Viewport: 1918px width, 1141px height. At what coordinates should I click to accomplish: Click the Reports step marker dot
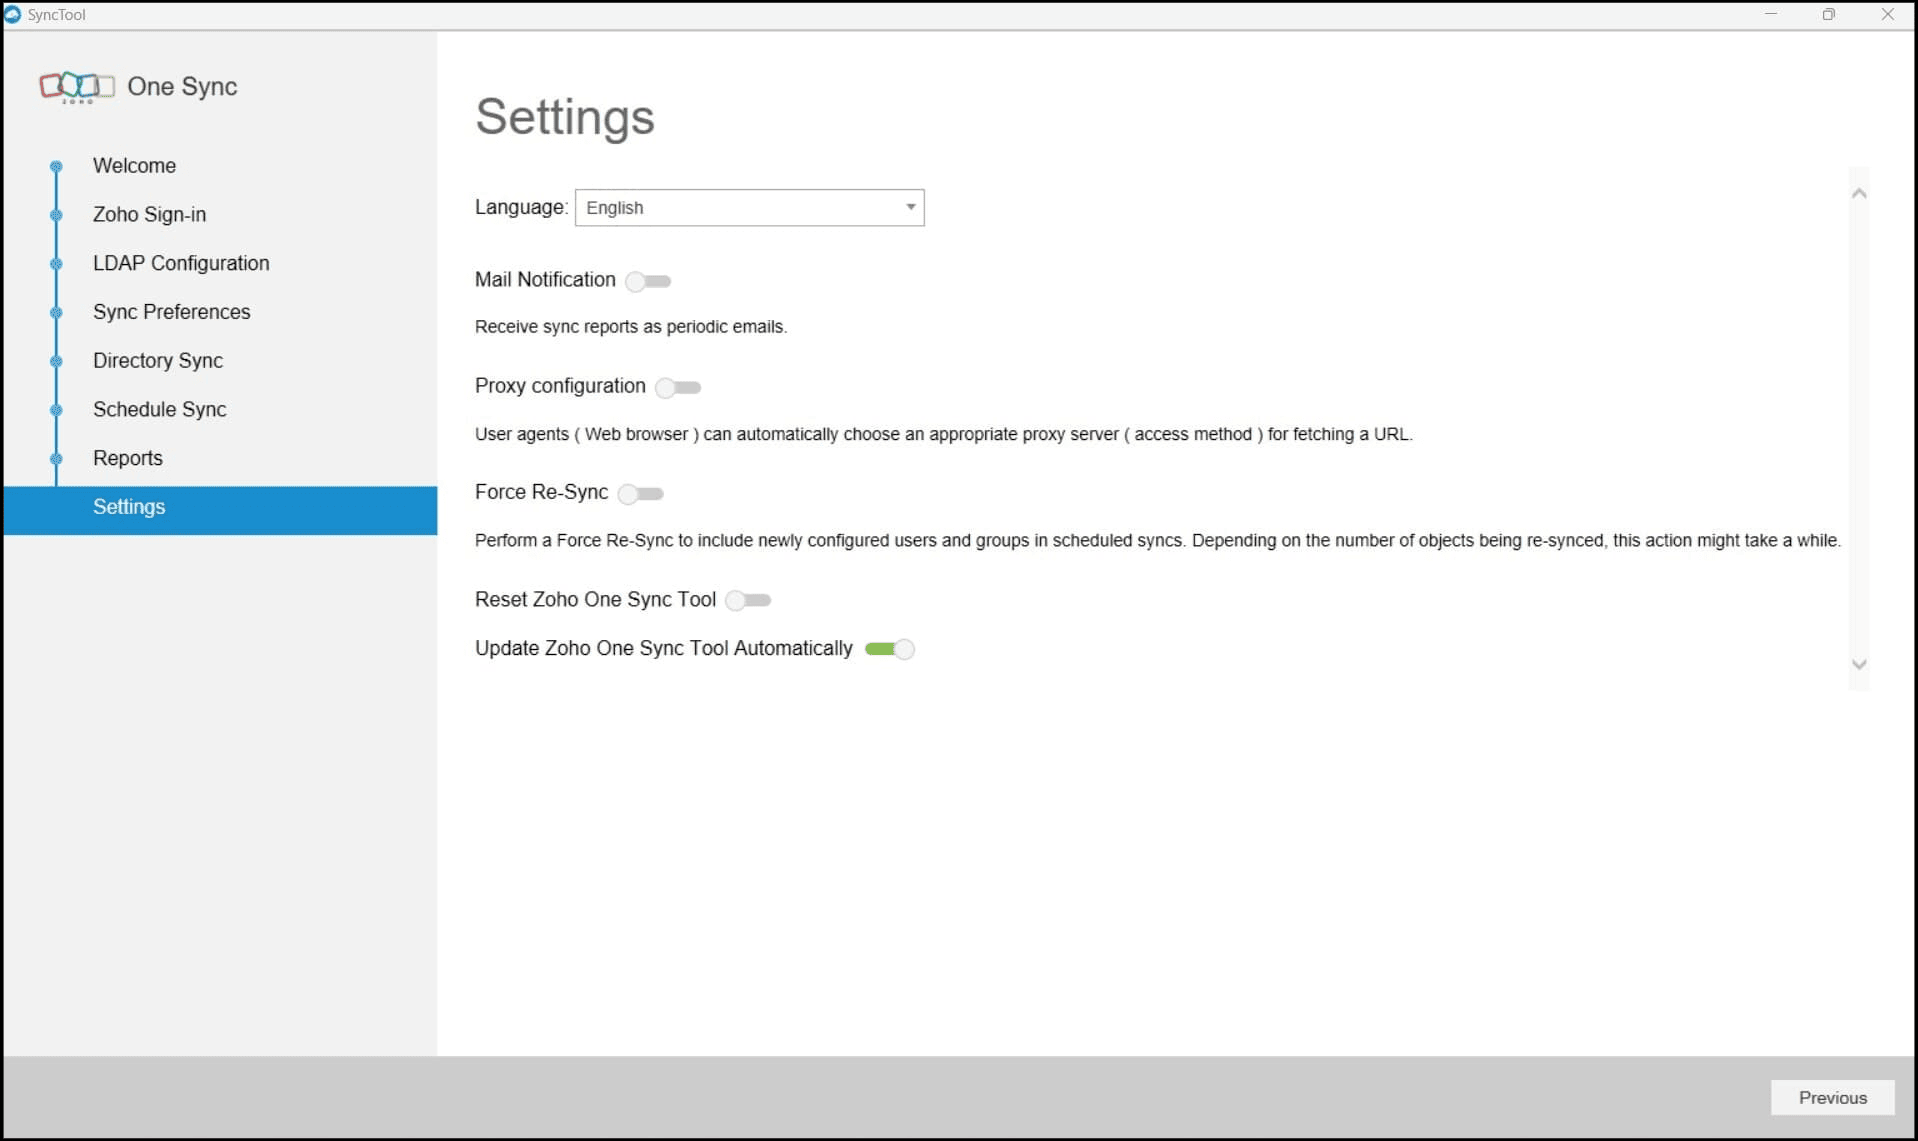(56, 459)
